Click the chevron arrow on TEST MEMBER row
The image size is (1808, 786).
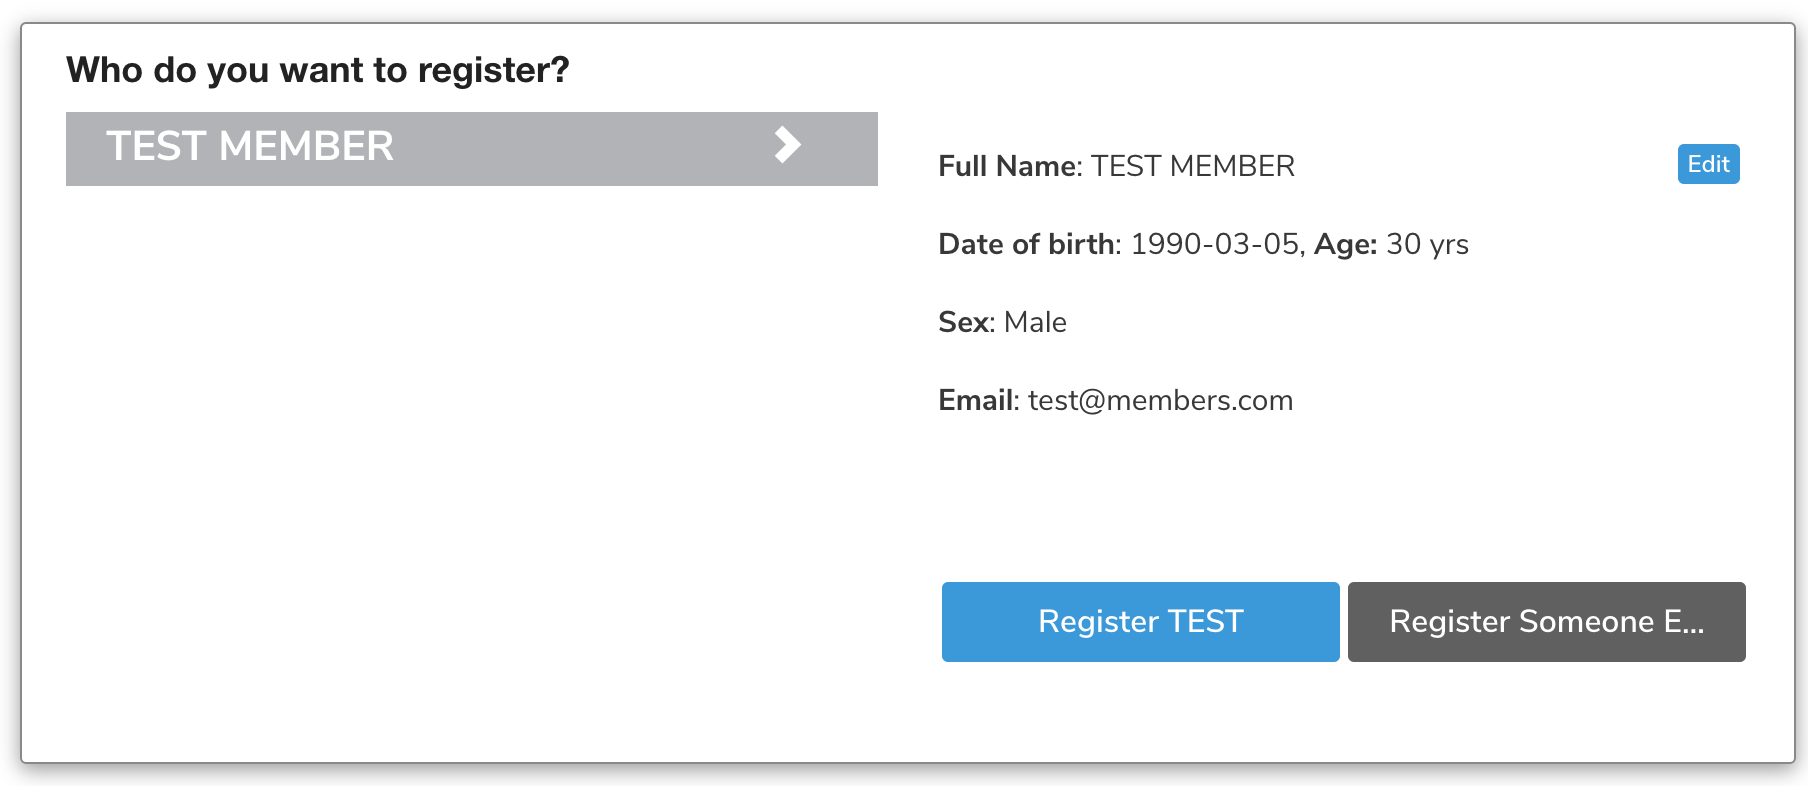pyautogui.click(x=788, y=145)
